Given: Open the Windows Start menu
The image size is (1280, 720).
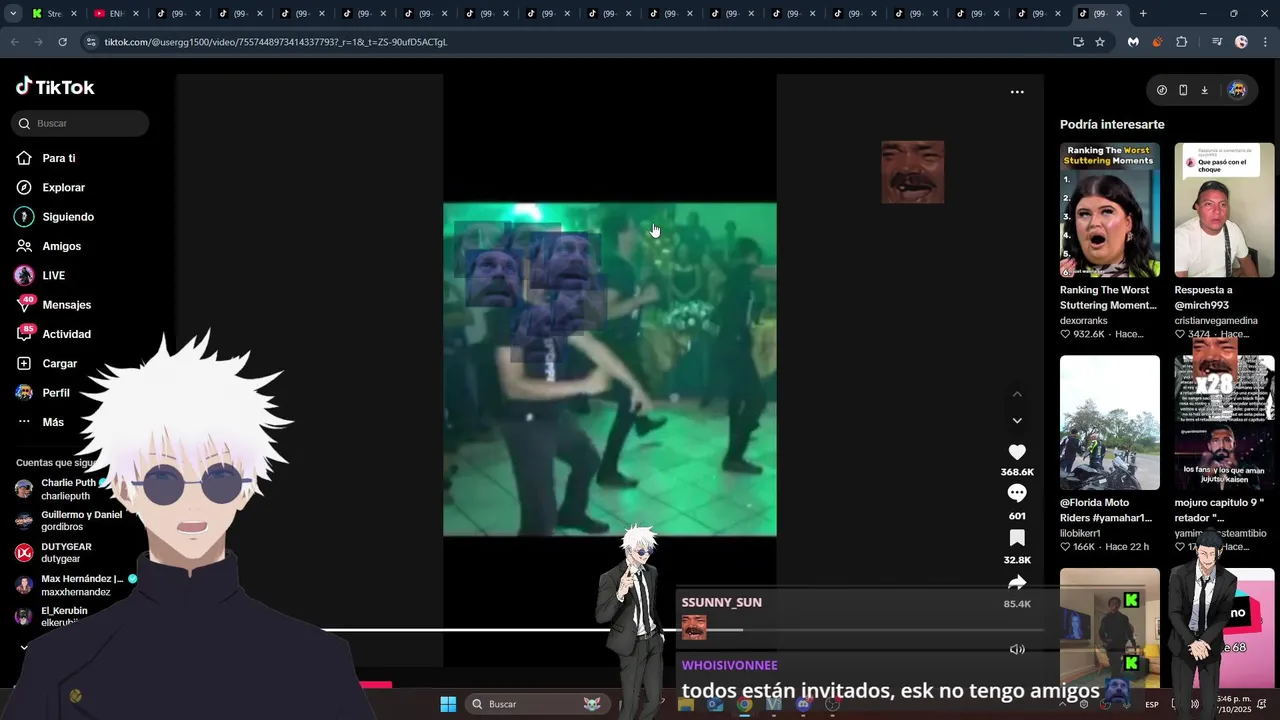Looking at the screenshot, I should pos(448,704).
